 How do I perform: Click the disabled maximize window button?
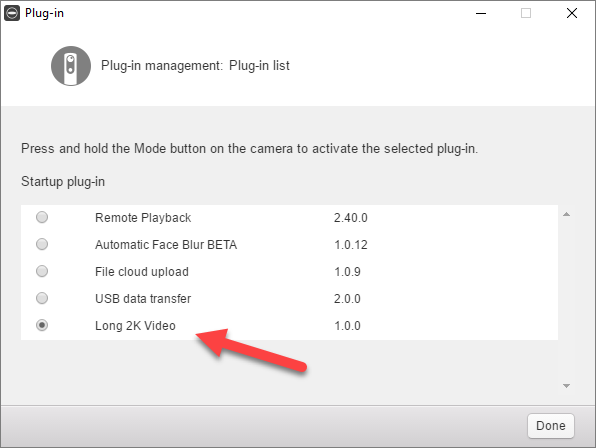tap(526, 13)
